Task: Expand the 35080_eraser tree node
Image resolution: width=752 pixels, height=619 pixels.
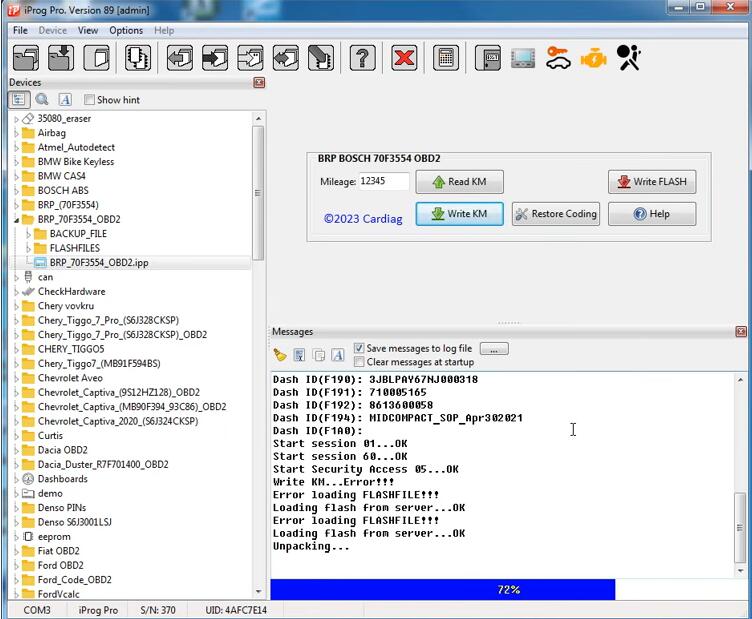Action: click(16, 119)
